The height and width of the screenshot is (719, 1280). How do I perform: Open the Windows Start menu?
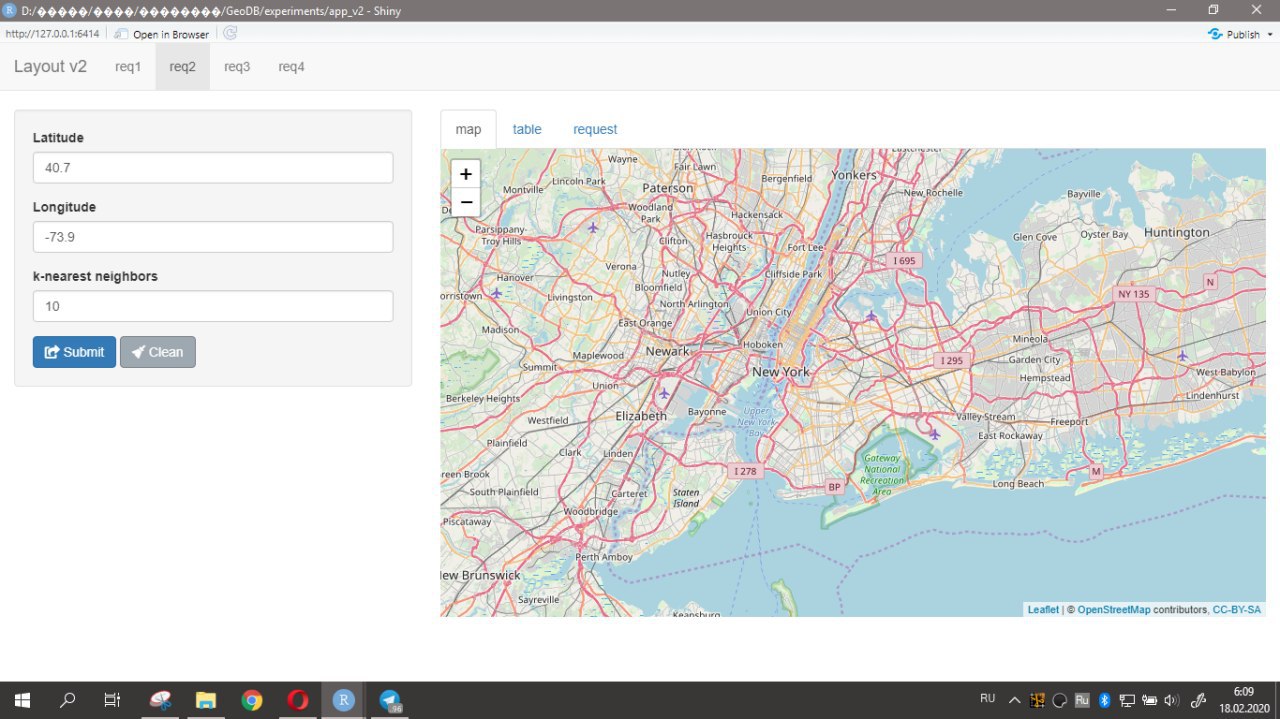coord(22,700)
